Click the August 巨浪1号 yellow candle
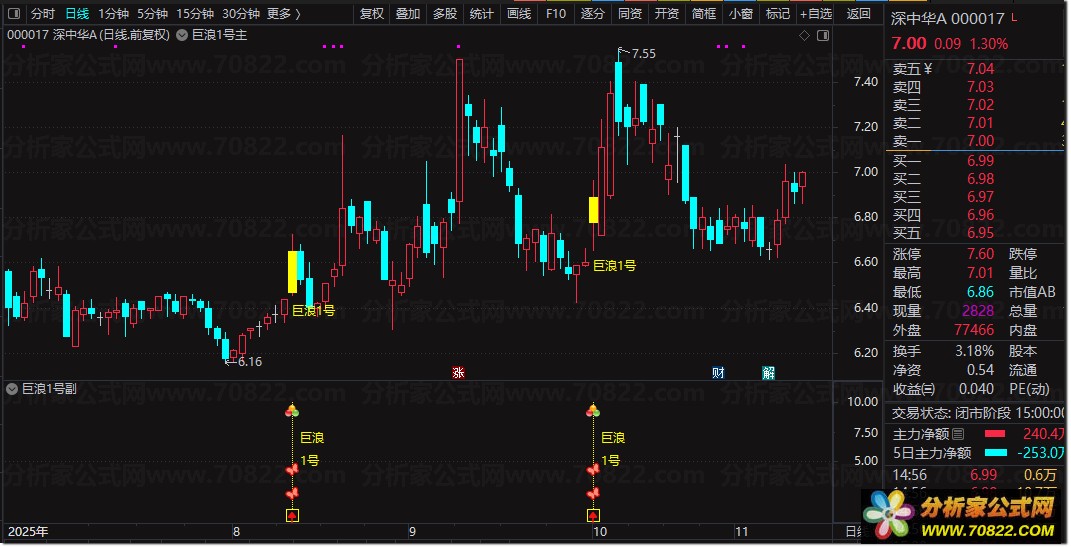 point(292,272)
